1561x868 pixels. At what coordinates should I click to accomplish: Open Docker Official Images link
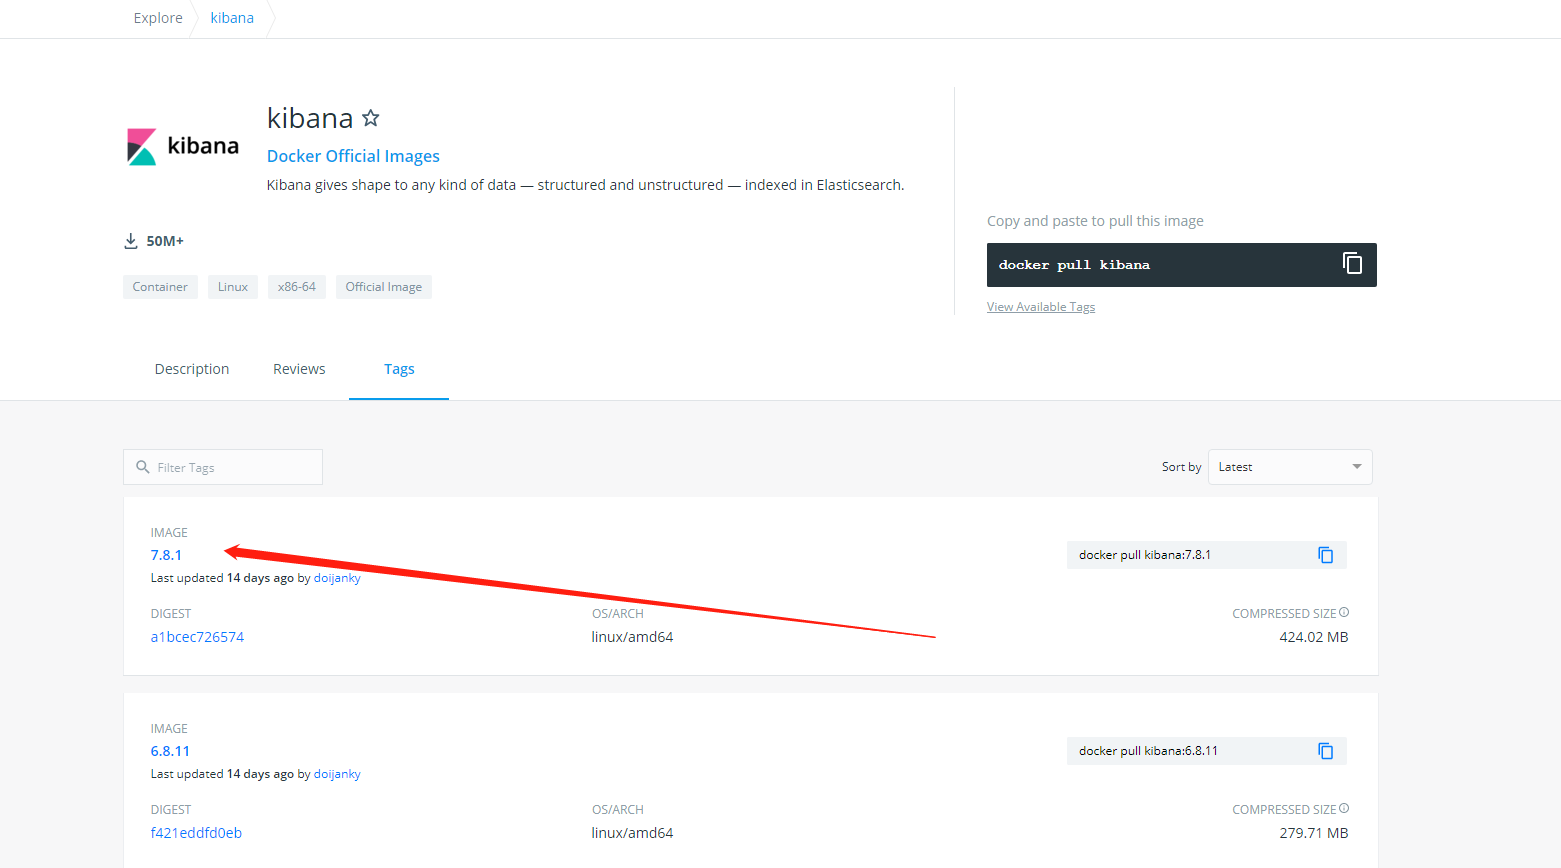(x=353, y=156)
